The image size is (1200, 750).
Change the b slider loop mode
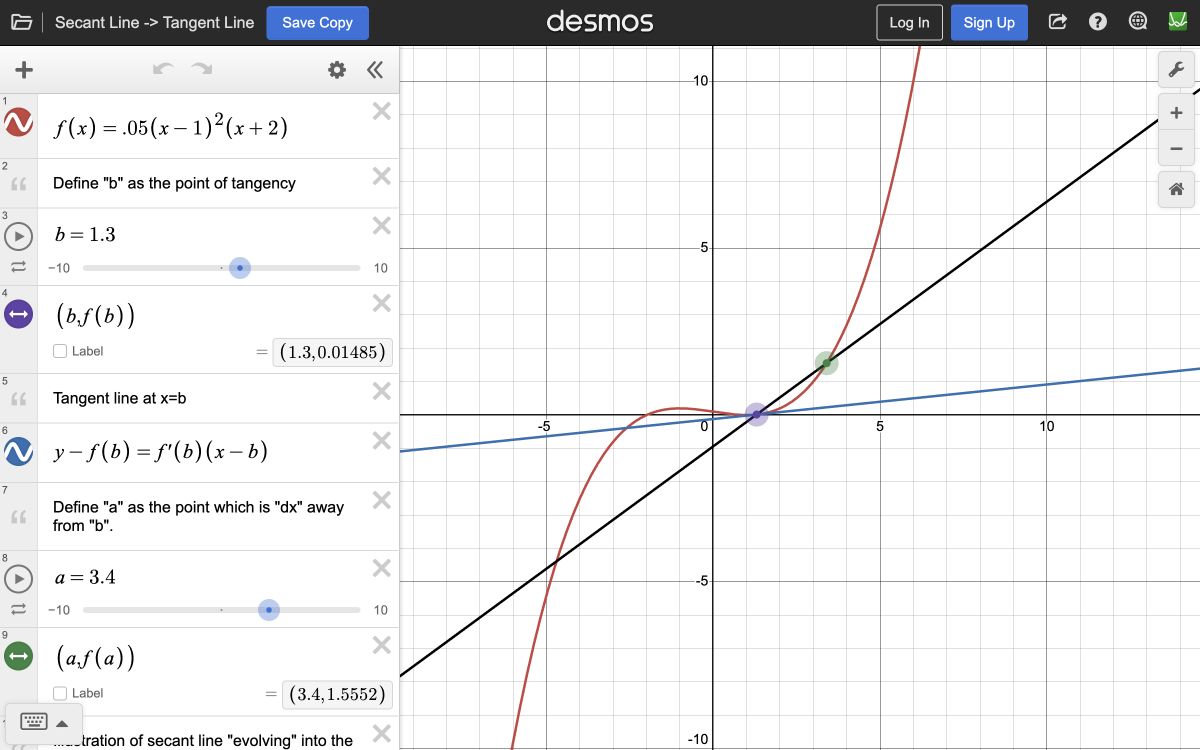[19, 267]
